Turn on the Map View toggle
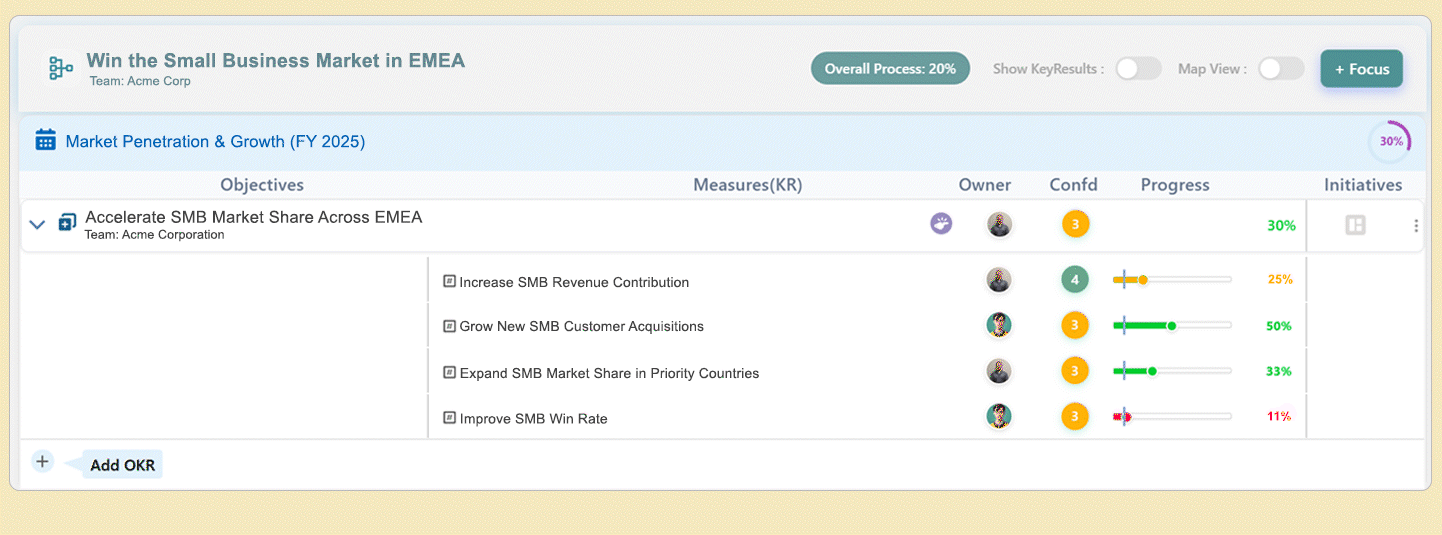This screenshot has width=1442, height=535. click(1280, 69)
